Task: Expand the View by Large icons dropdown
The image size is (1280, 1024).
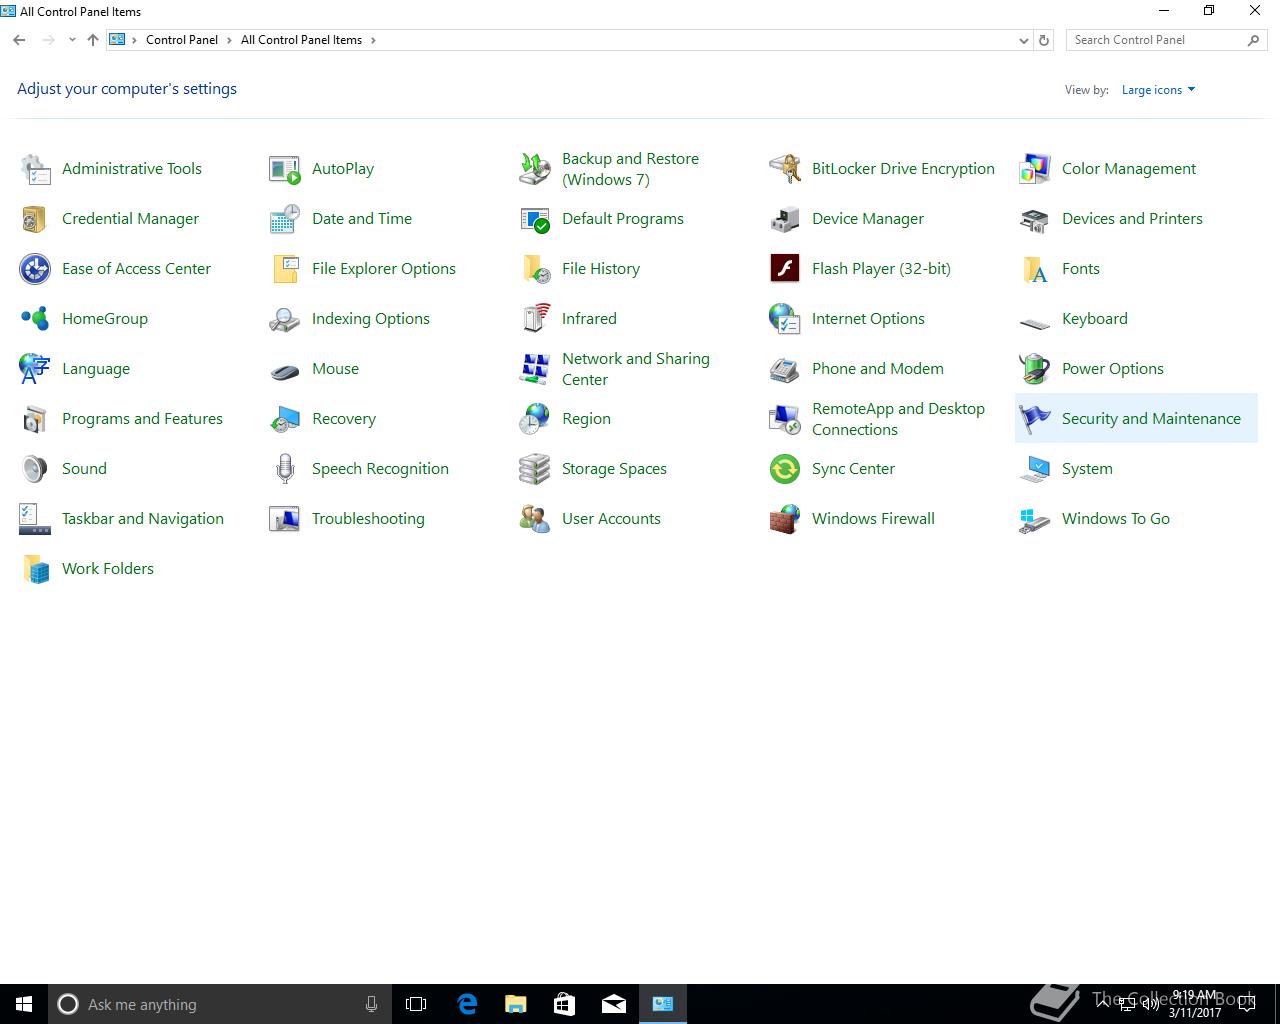Action: pos(1158,90)
